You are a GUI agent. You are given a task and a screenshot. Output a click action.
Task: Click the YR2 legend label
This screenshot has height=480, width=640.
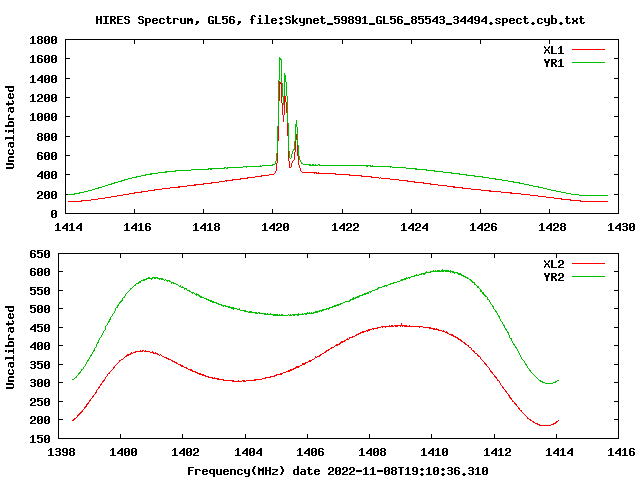(553, 277)
